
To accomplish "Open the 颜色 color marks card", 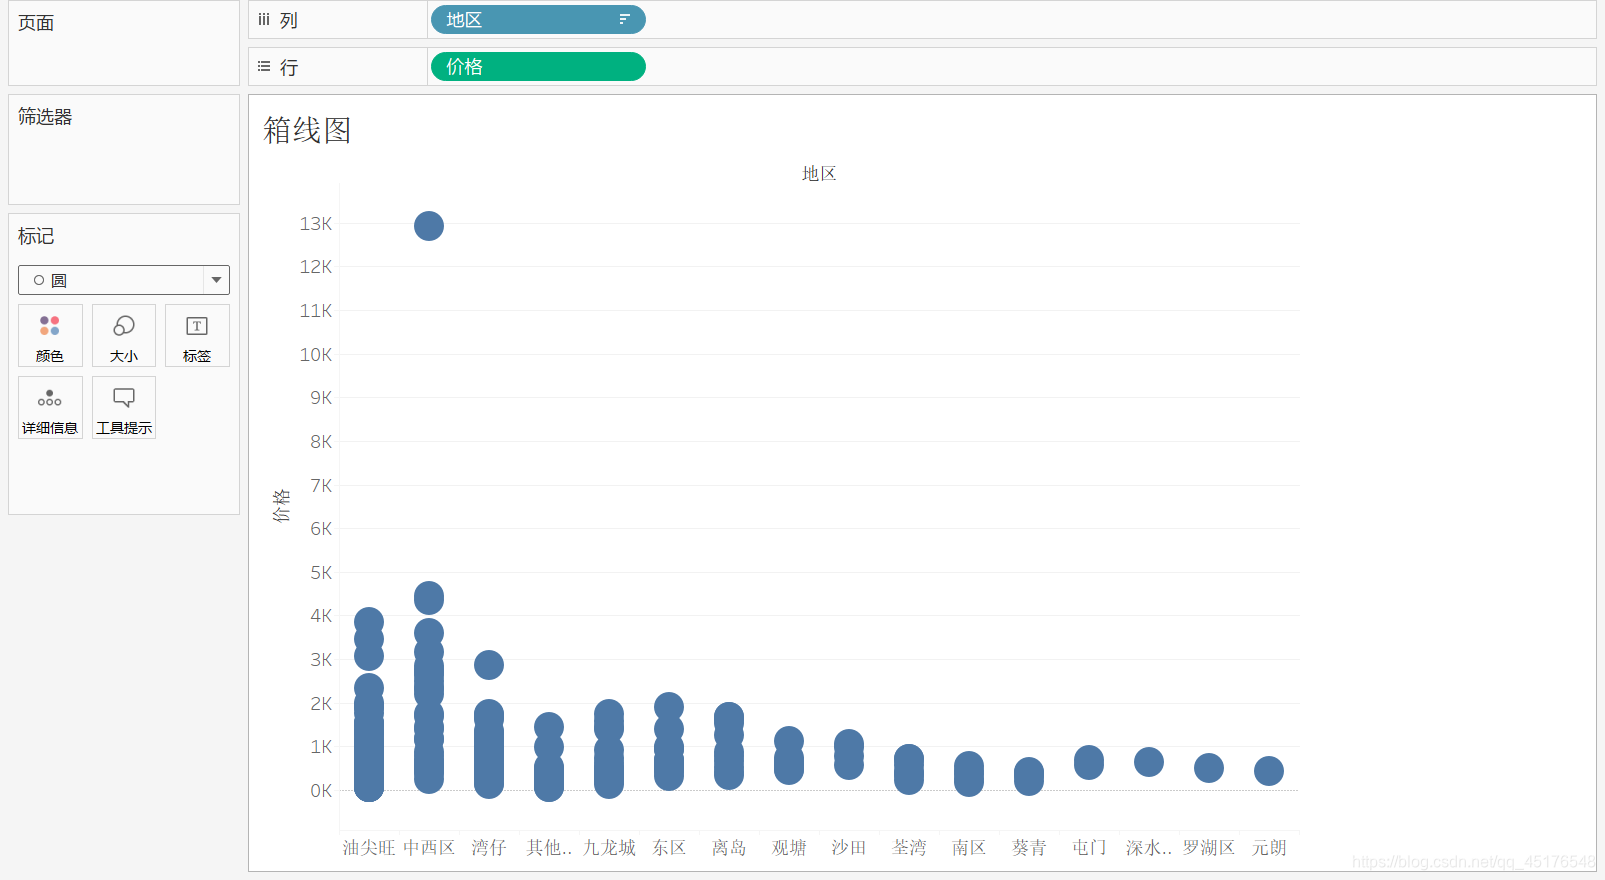I will pyautogui.click(x=50, y=336).
